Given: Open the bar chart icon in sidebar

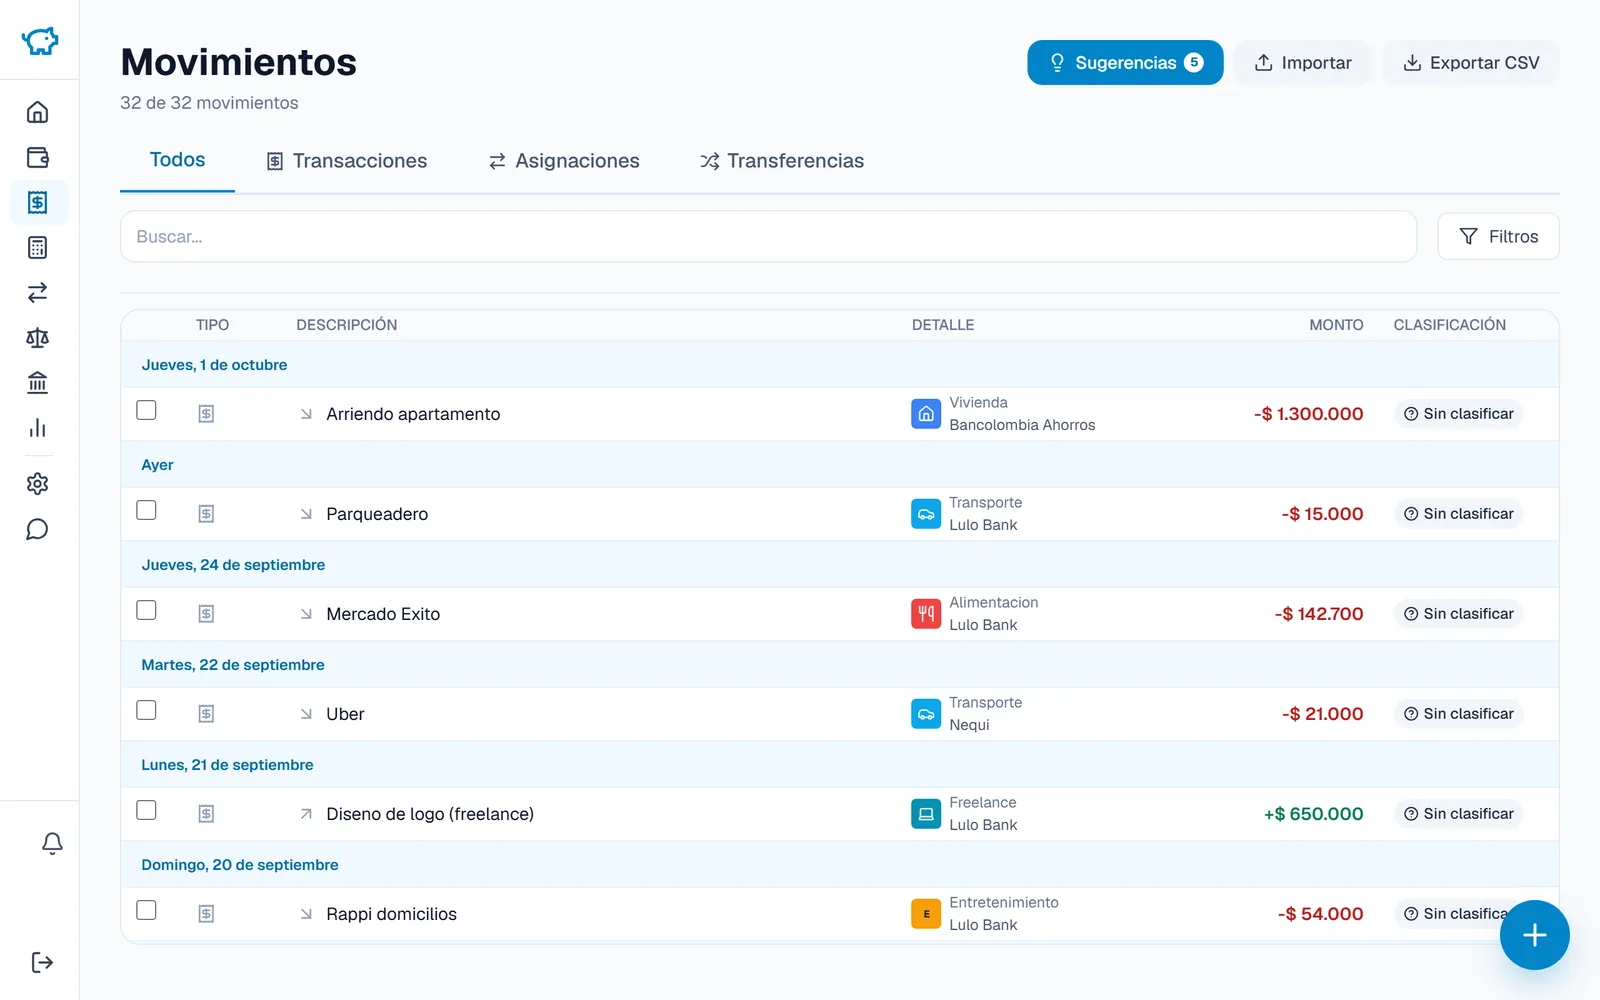Looking at the screenshot, I should pyautogui.click(x=37, y=428).
